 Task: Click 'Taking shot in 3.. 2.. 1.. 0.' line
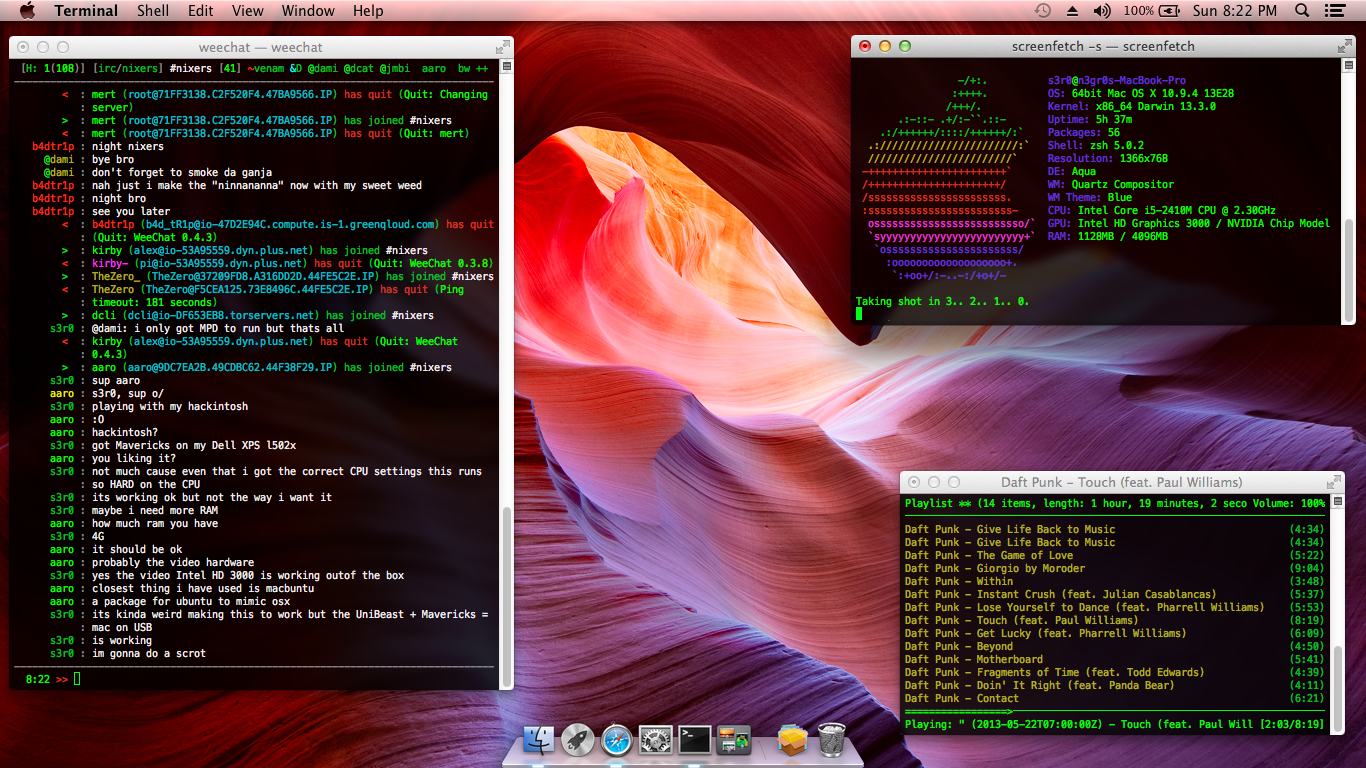tap(942, 301)
